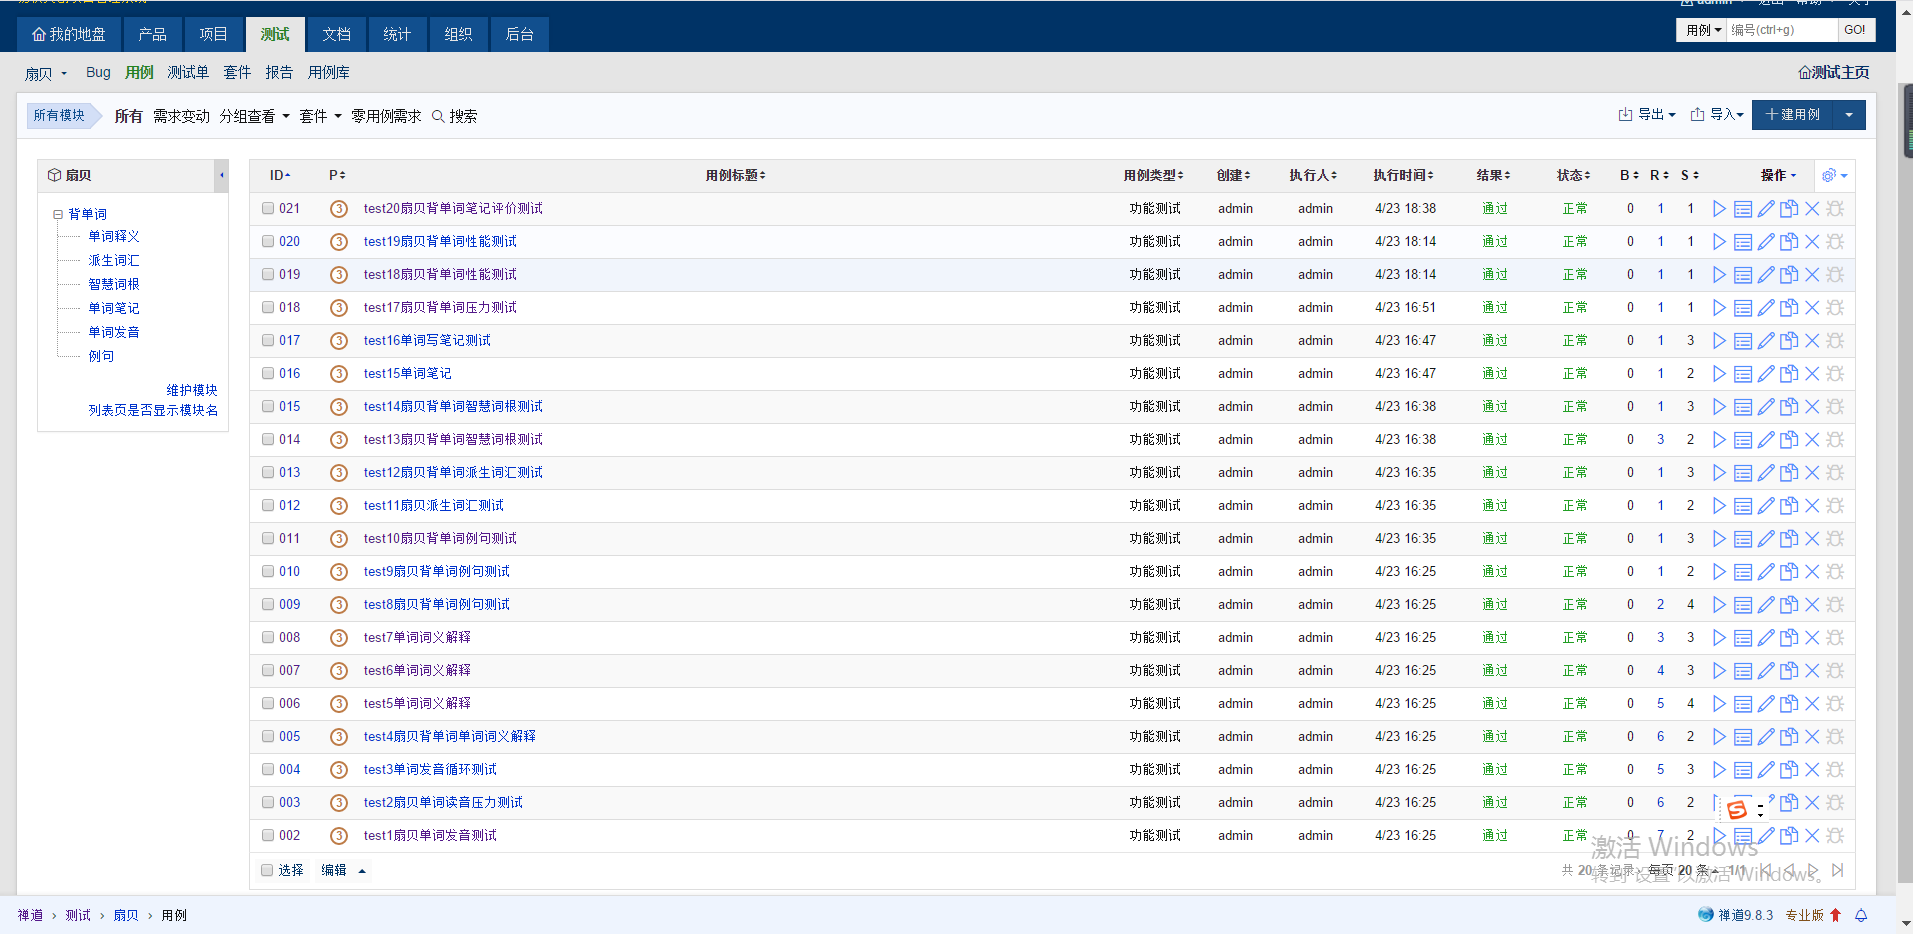
Task: Open the 导出 export dropdown
Action: pyautogui.click(x=1647, y=115)
